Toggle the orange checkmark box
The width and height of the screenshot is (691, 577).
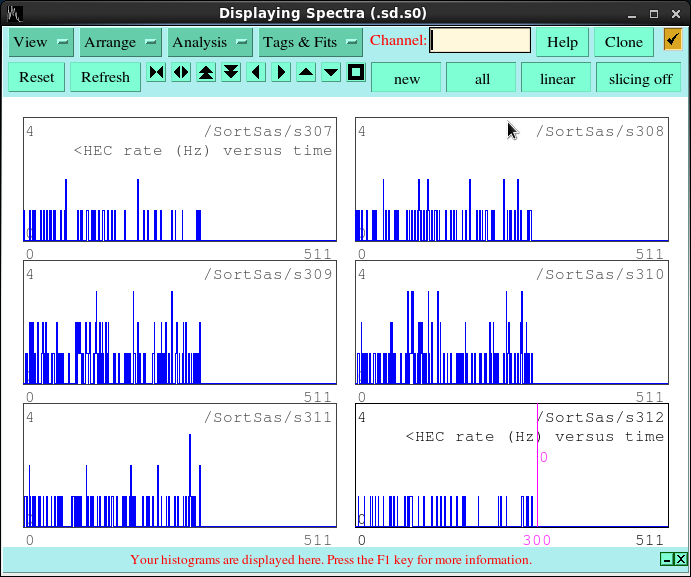(x=672, y=40)
